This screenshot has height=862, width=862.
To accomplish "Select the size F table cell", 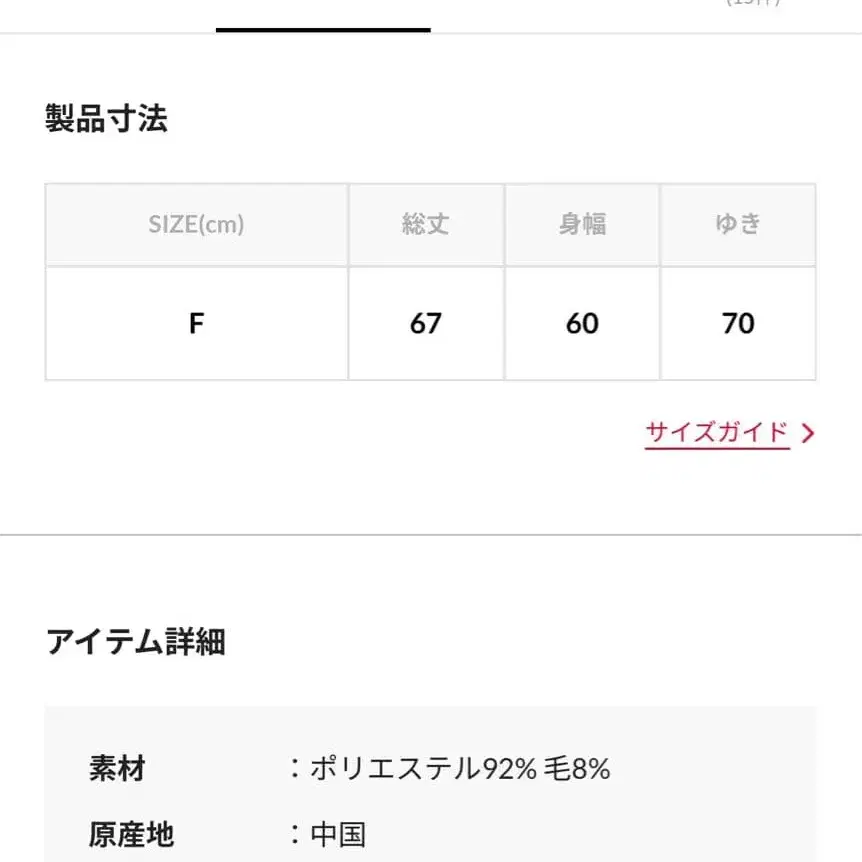I will click(x=196, y=323).
